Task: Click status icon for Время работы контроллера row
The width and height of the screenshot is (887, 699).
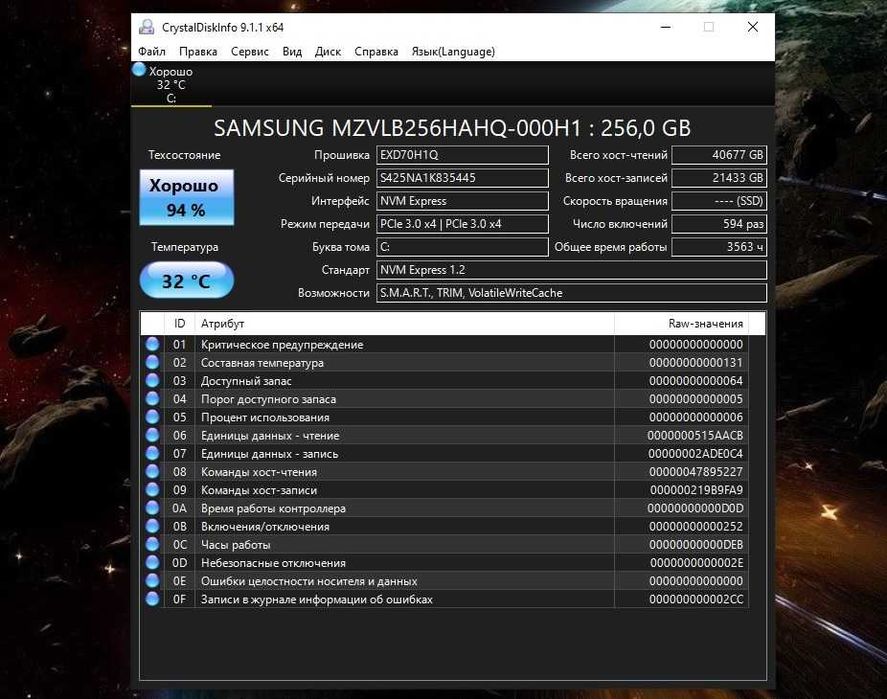Action: [x=152, y=508]
